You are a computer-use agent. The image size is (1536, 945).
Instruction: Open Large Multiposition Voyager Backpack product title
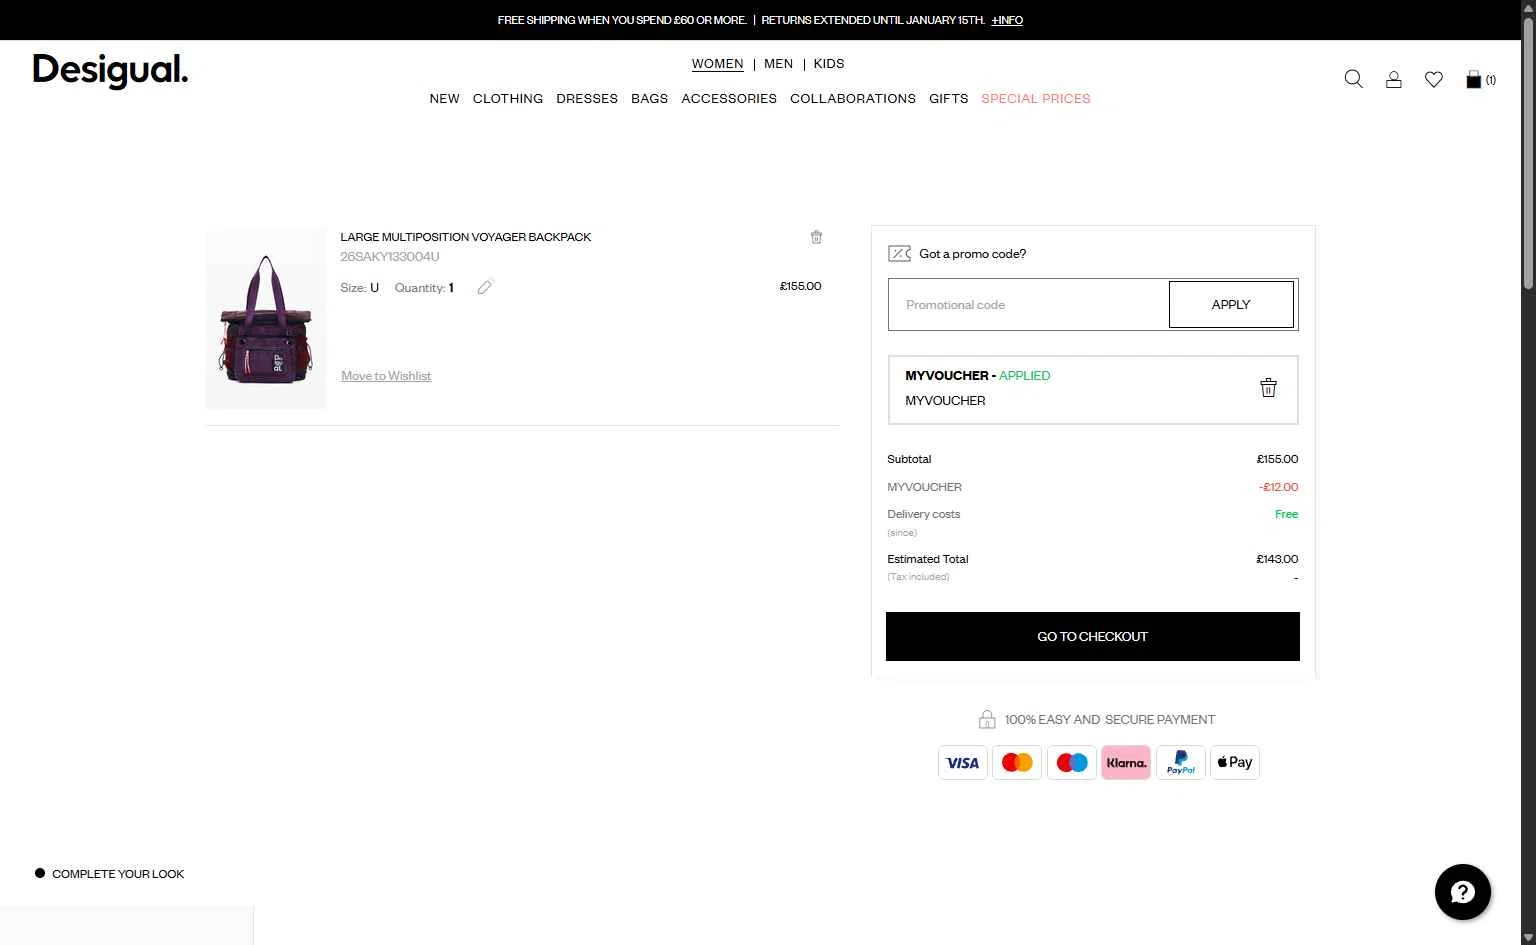pyautogui.click(x=466, y=237)
